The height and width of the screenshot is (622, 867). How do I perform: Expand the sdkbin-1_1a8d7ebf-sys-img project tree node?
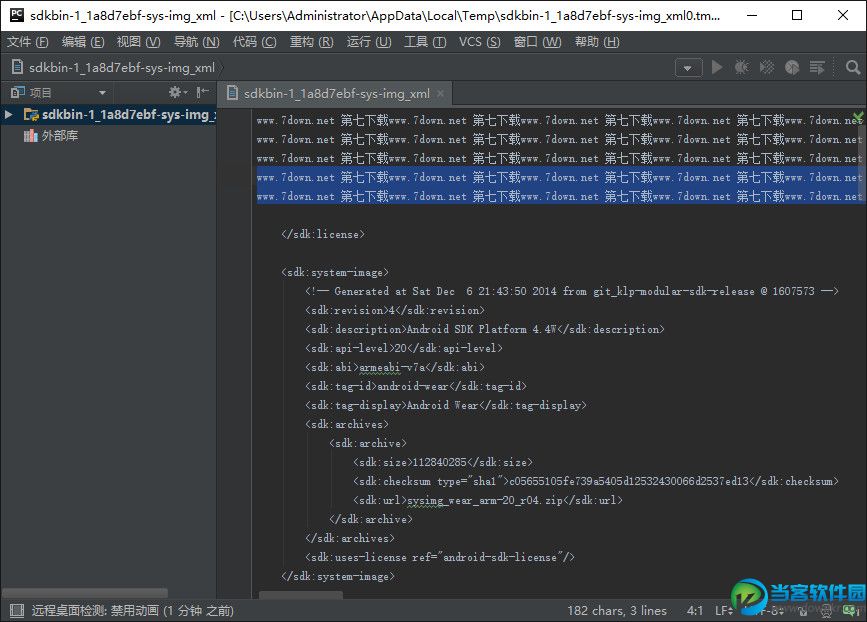coord(10,114)
